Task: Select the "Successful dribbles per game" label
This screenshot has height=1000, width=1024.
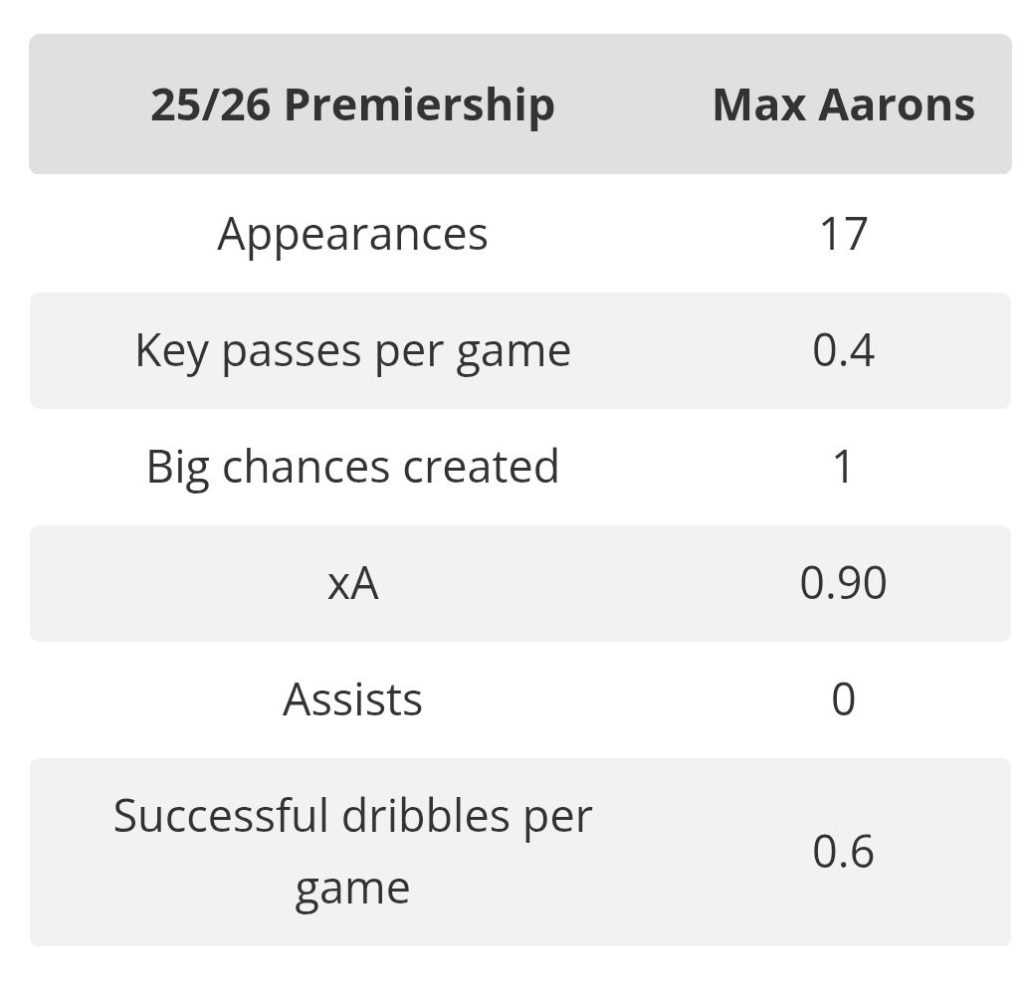Action: (352, 852)
